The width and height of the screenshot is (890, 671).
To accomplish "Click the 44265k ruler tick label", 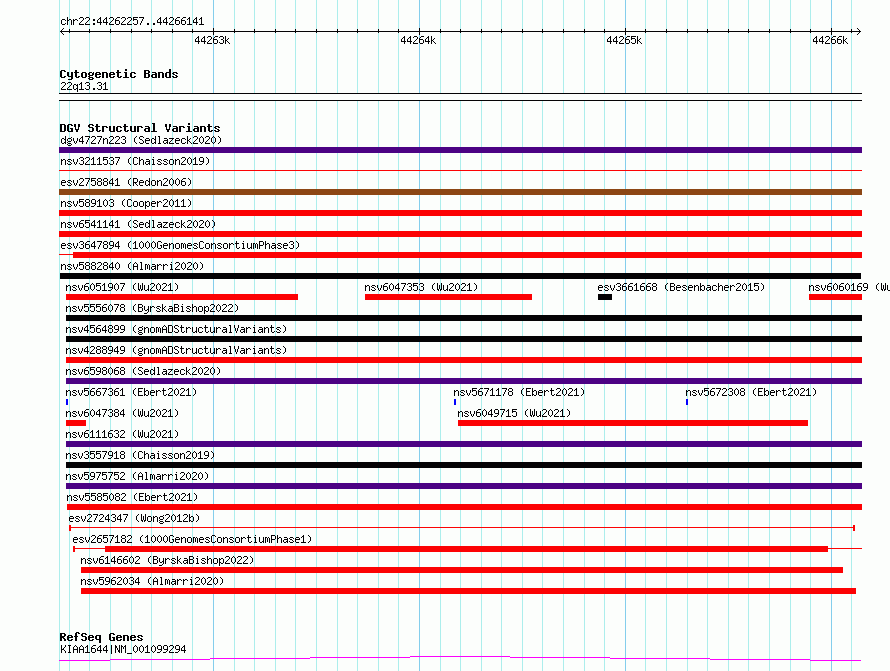I will (x=624, y=40).
